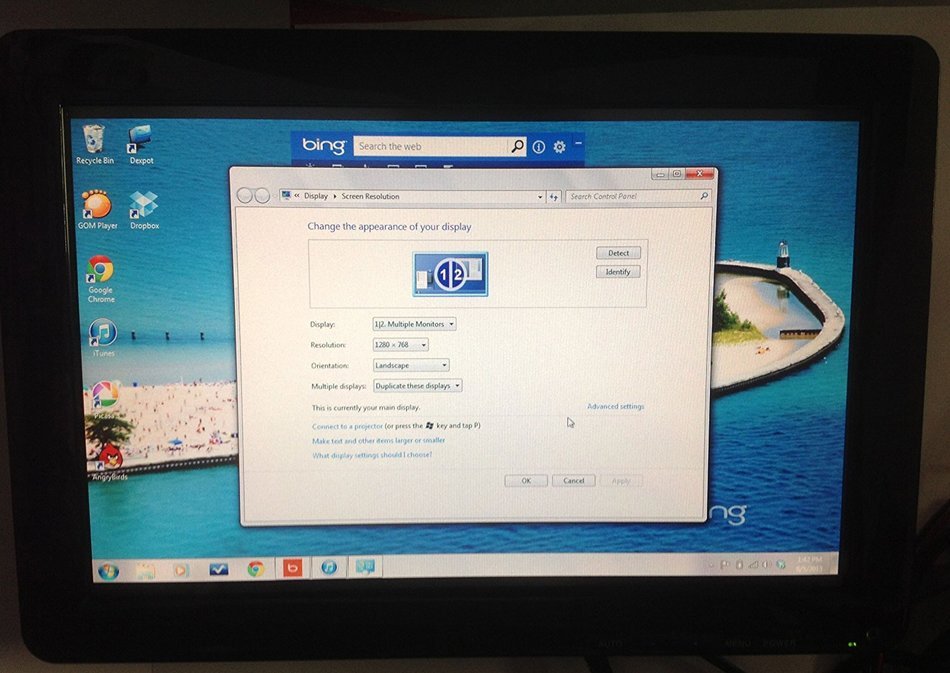Screen dimensions: 950x673
Task: Open iTunes from the taskbar
Action: [x=329, y=568]
